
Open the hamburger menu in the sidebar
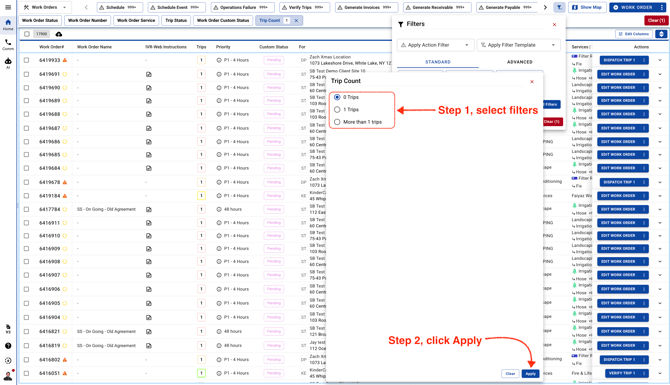8,7
